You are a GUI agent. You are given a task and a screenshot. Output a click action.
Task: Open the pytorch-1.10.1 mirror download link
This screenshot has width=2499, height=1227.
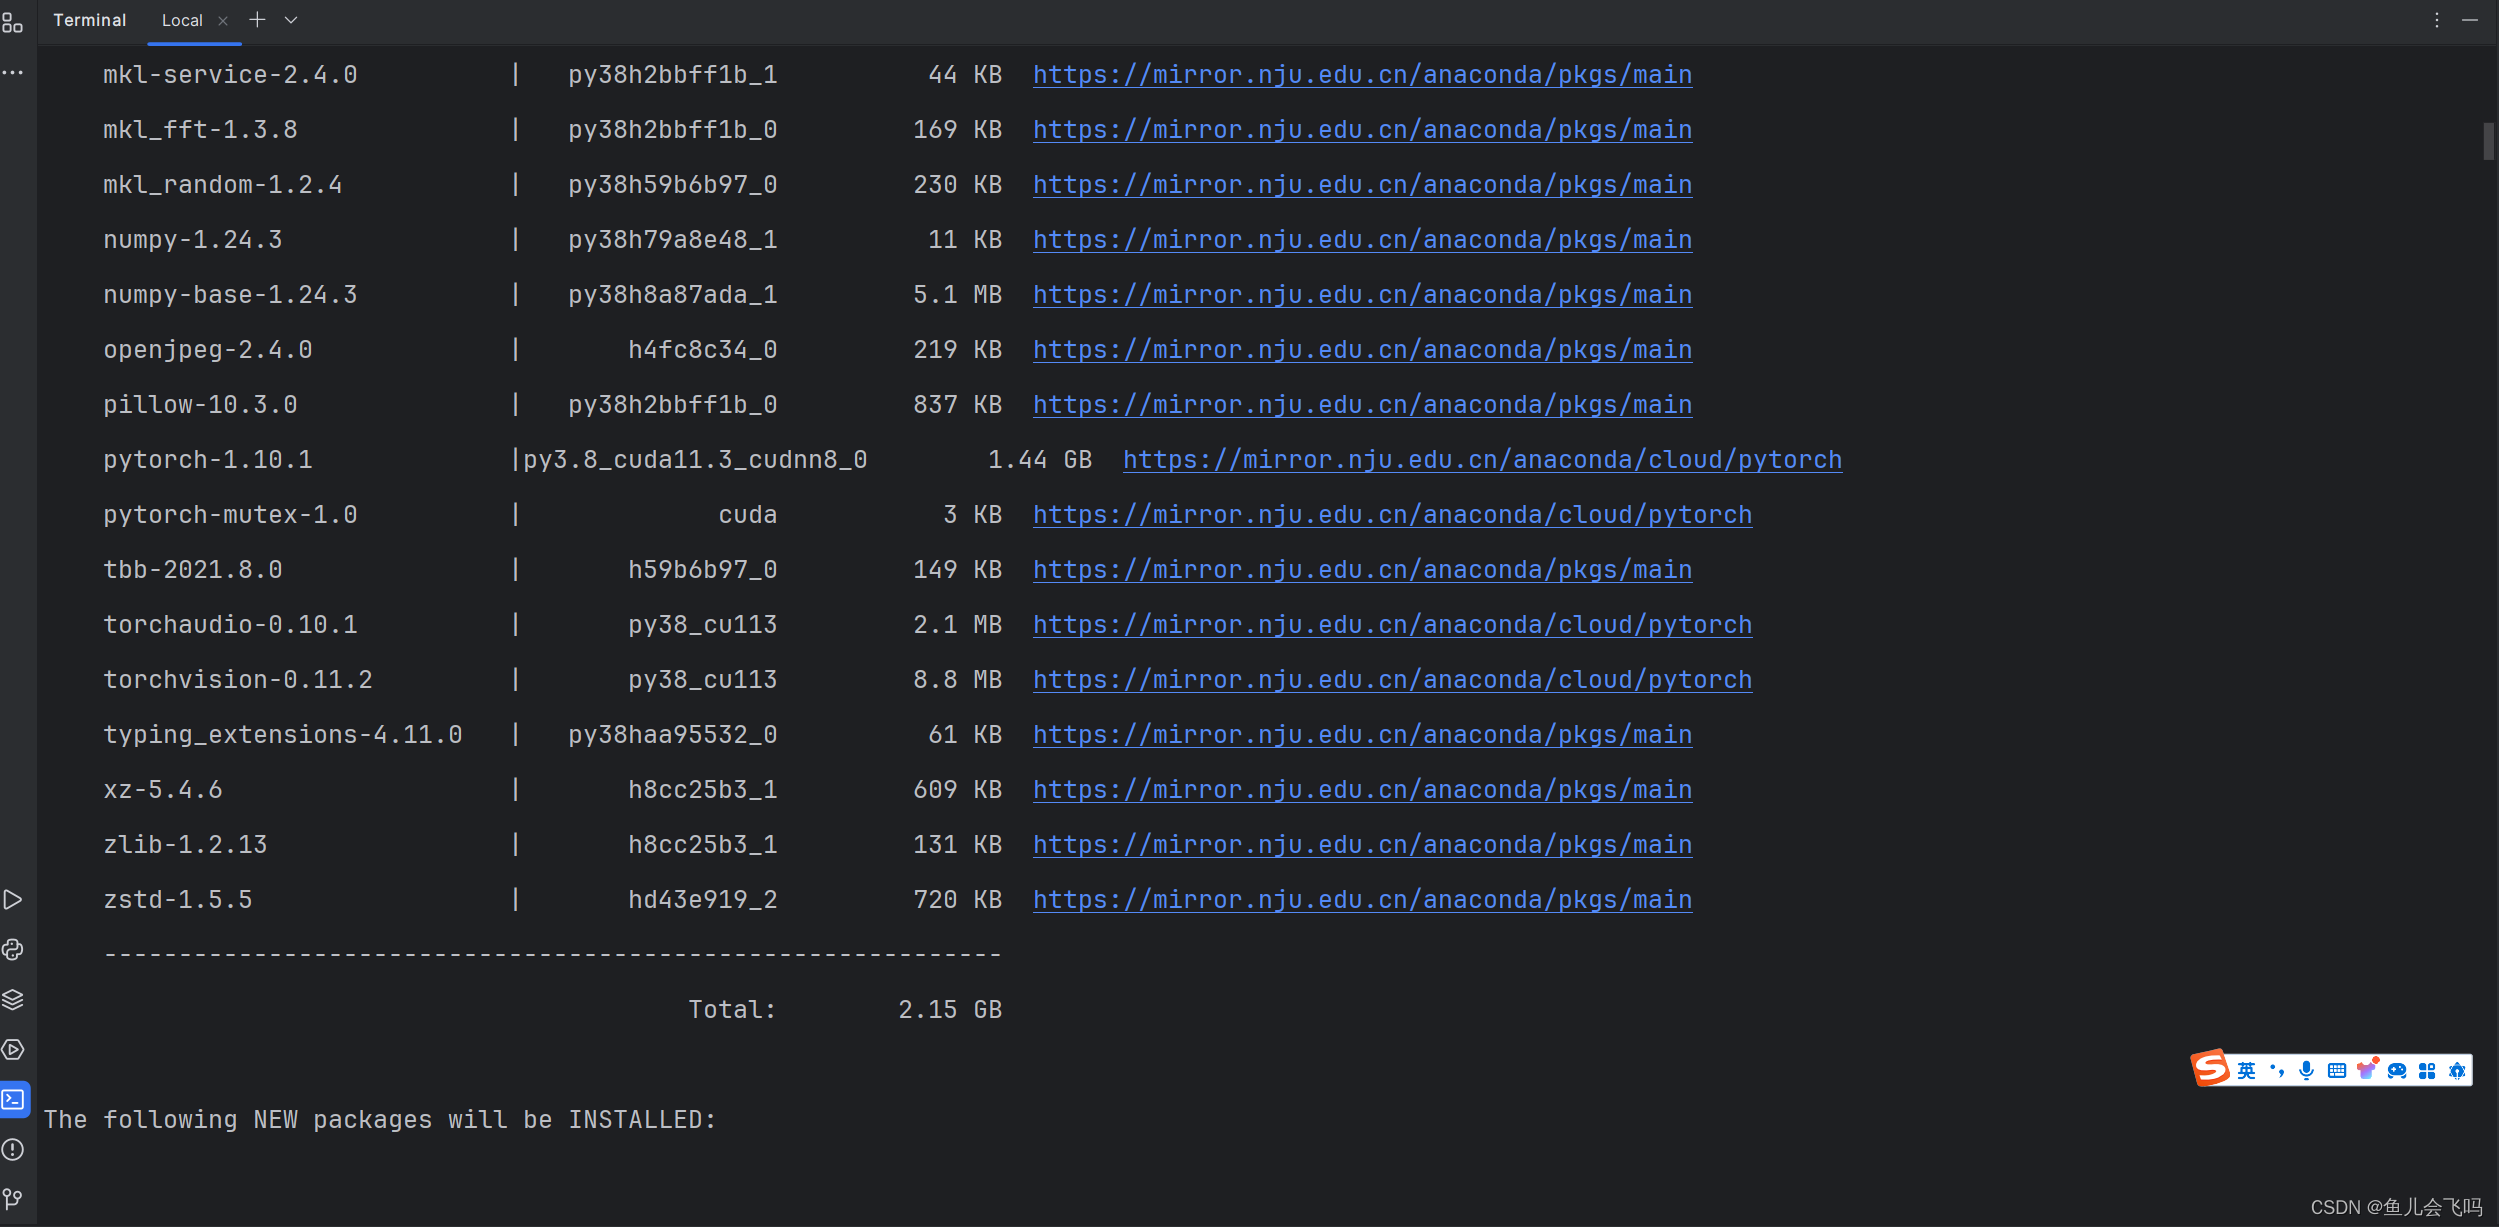point(1481,459)
